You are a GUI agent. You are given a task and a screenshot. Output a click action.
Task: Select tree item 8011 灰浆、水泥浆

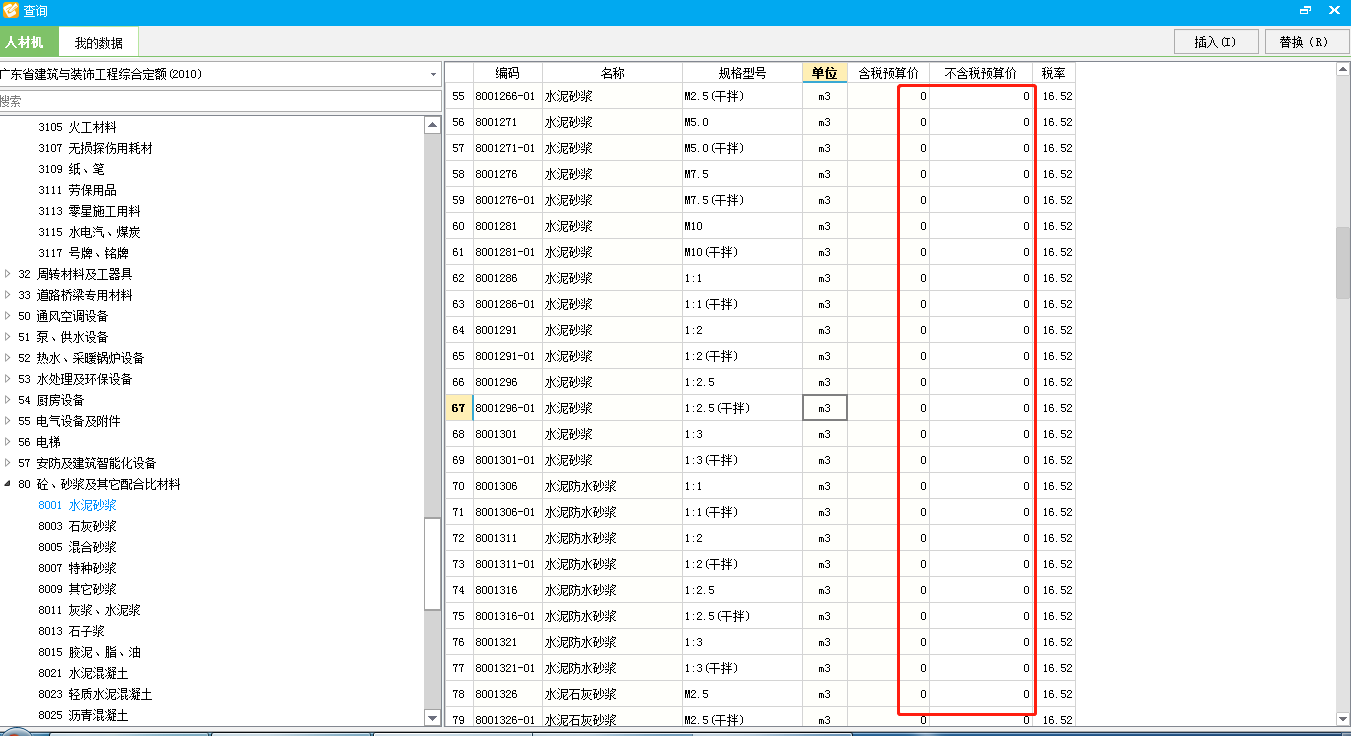click(89, 610)
